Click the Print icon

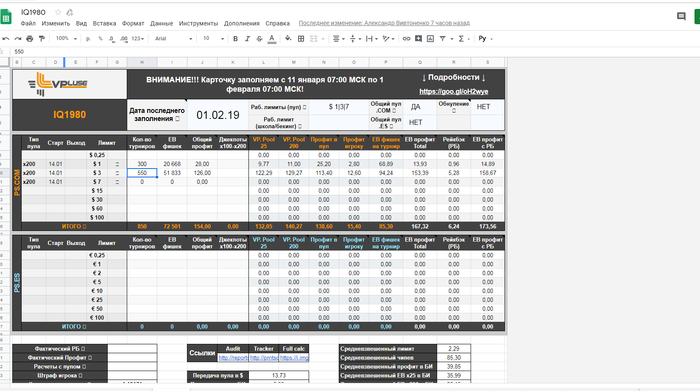(x=29, y=39)
